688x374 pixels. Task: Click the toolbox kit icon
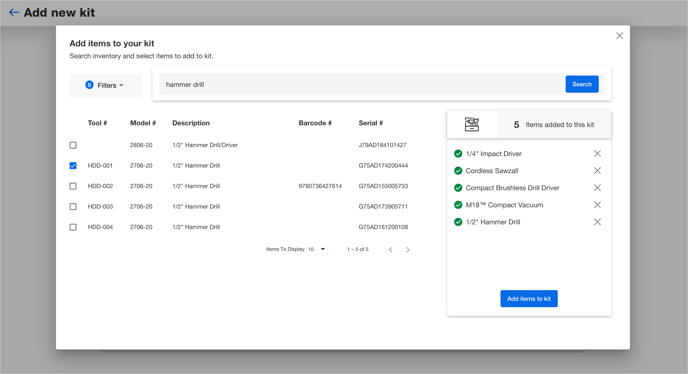[x=472, y=125]
